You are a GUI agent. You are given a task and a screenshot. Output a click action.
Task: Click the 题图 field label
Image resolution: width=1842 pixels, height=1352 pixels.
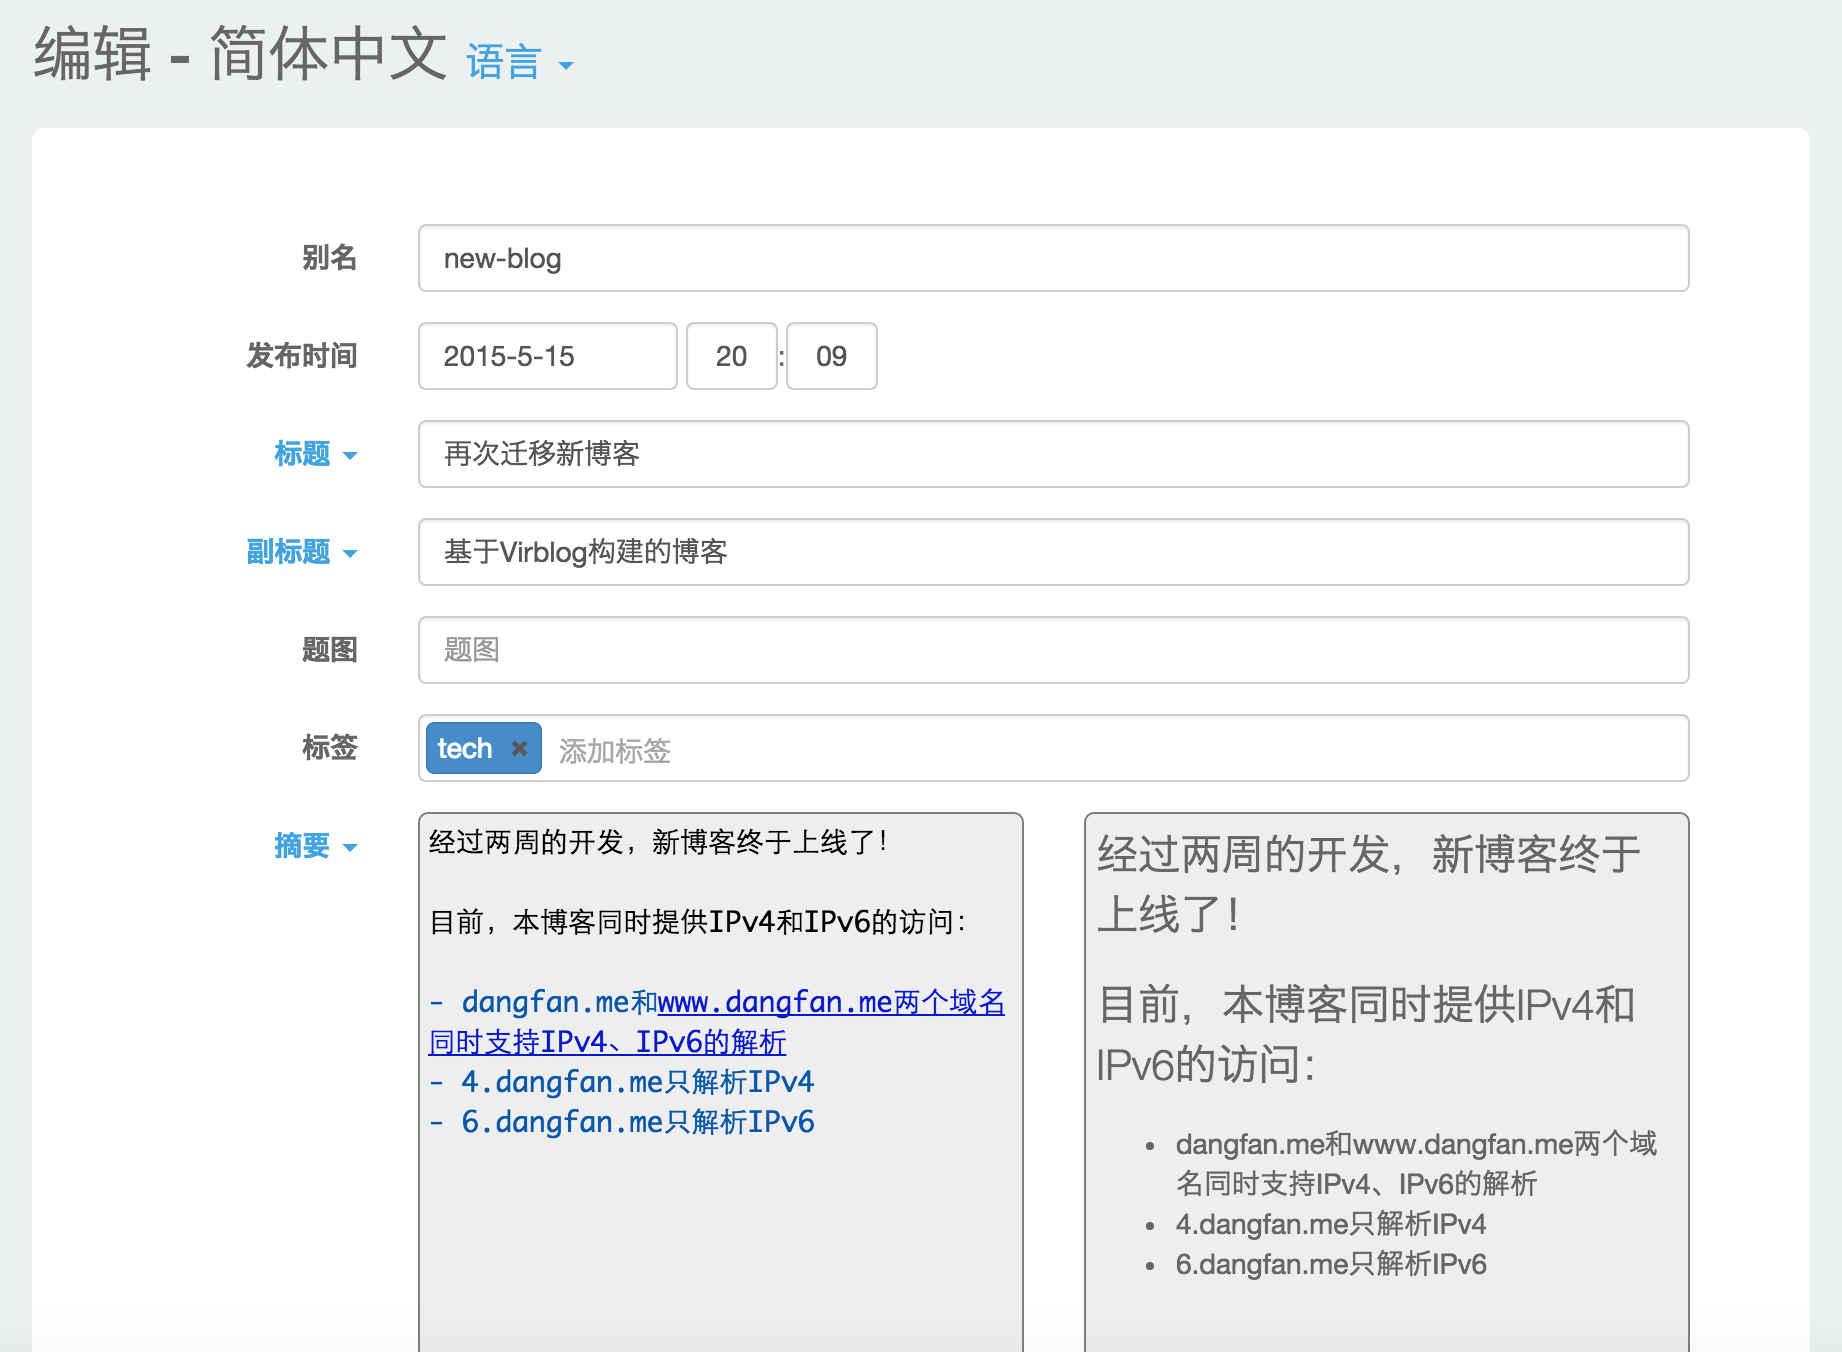(x=329, y=650)
